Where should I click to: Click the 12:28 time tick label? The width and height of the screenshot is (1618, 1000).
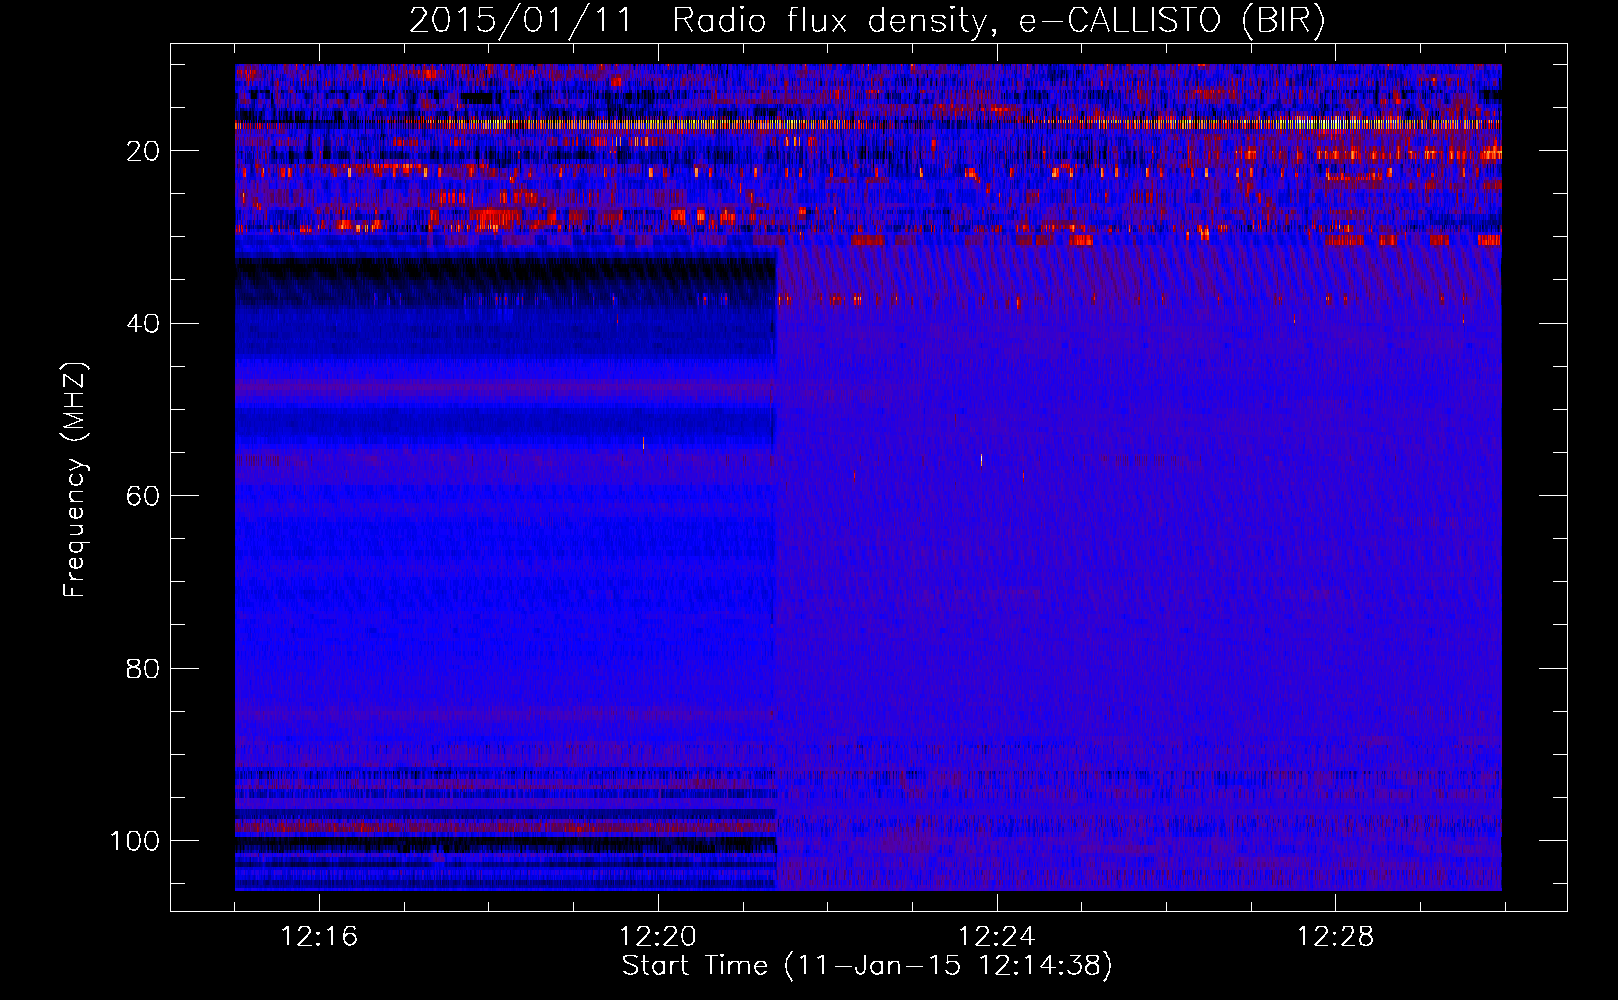tap(1336, 937)
